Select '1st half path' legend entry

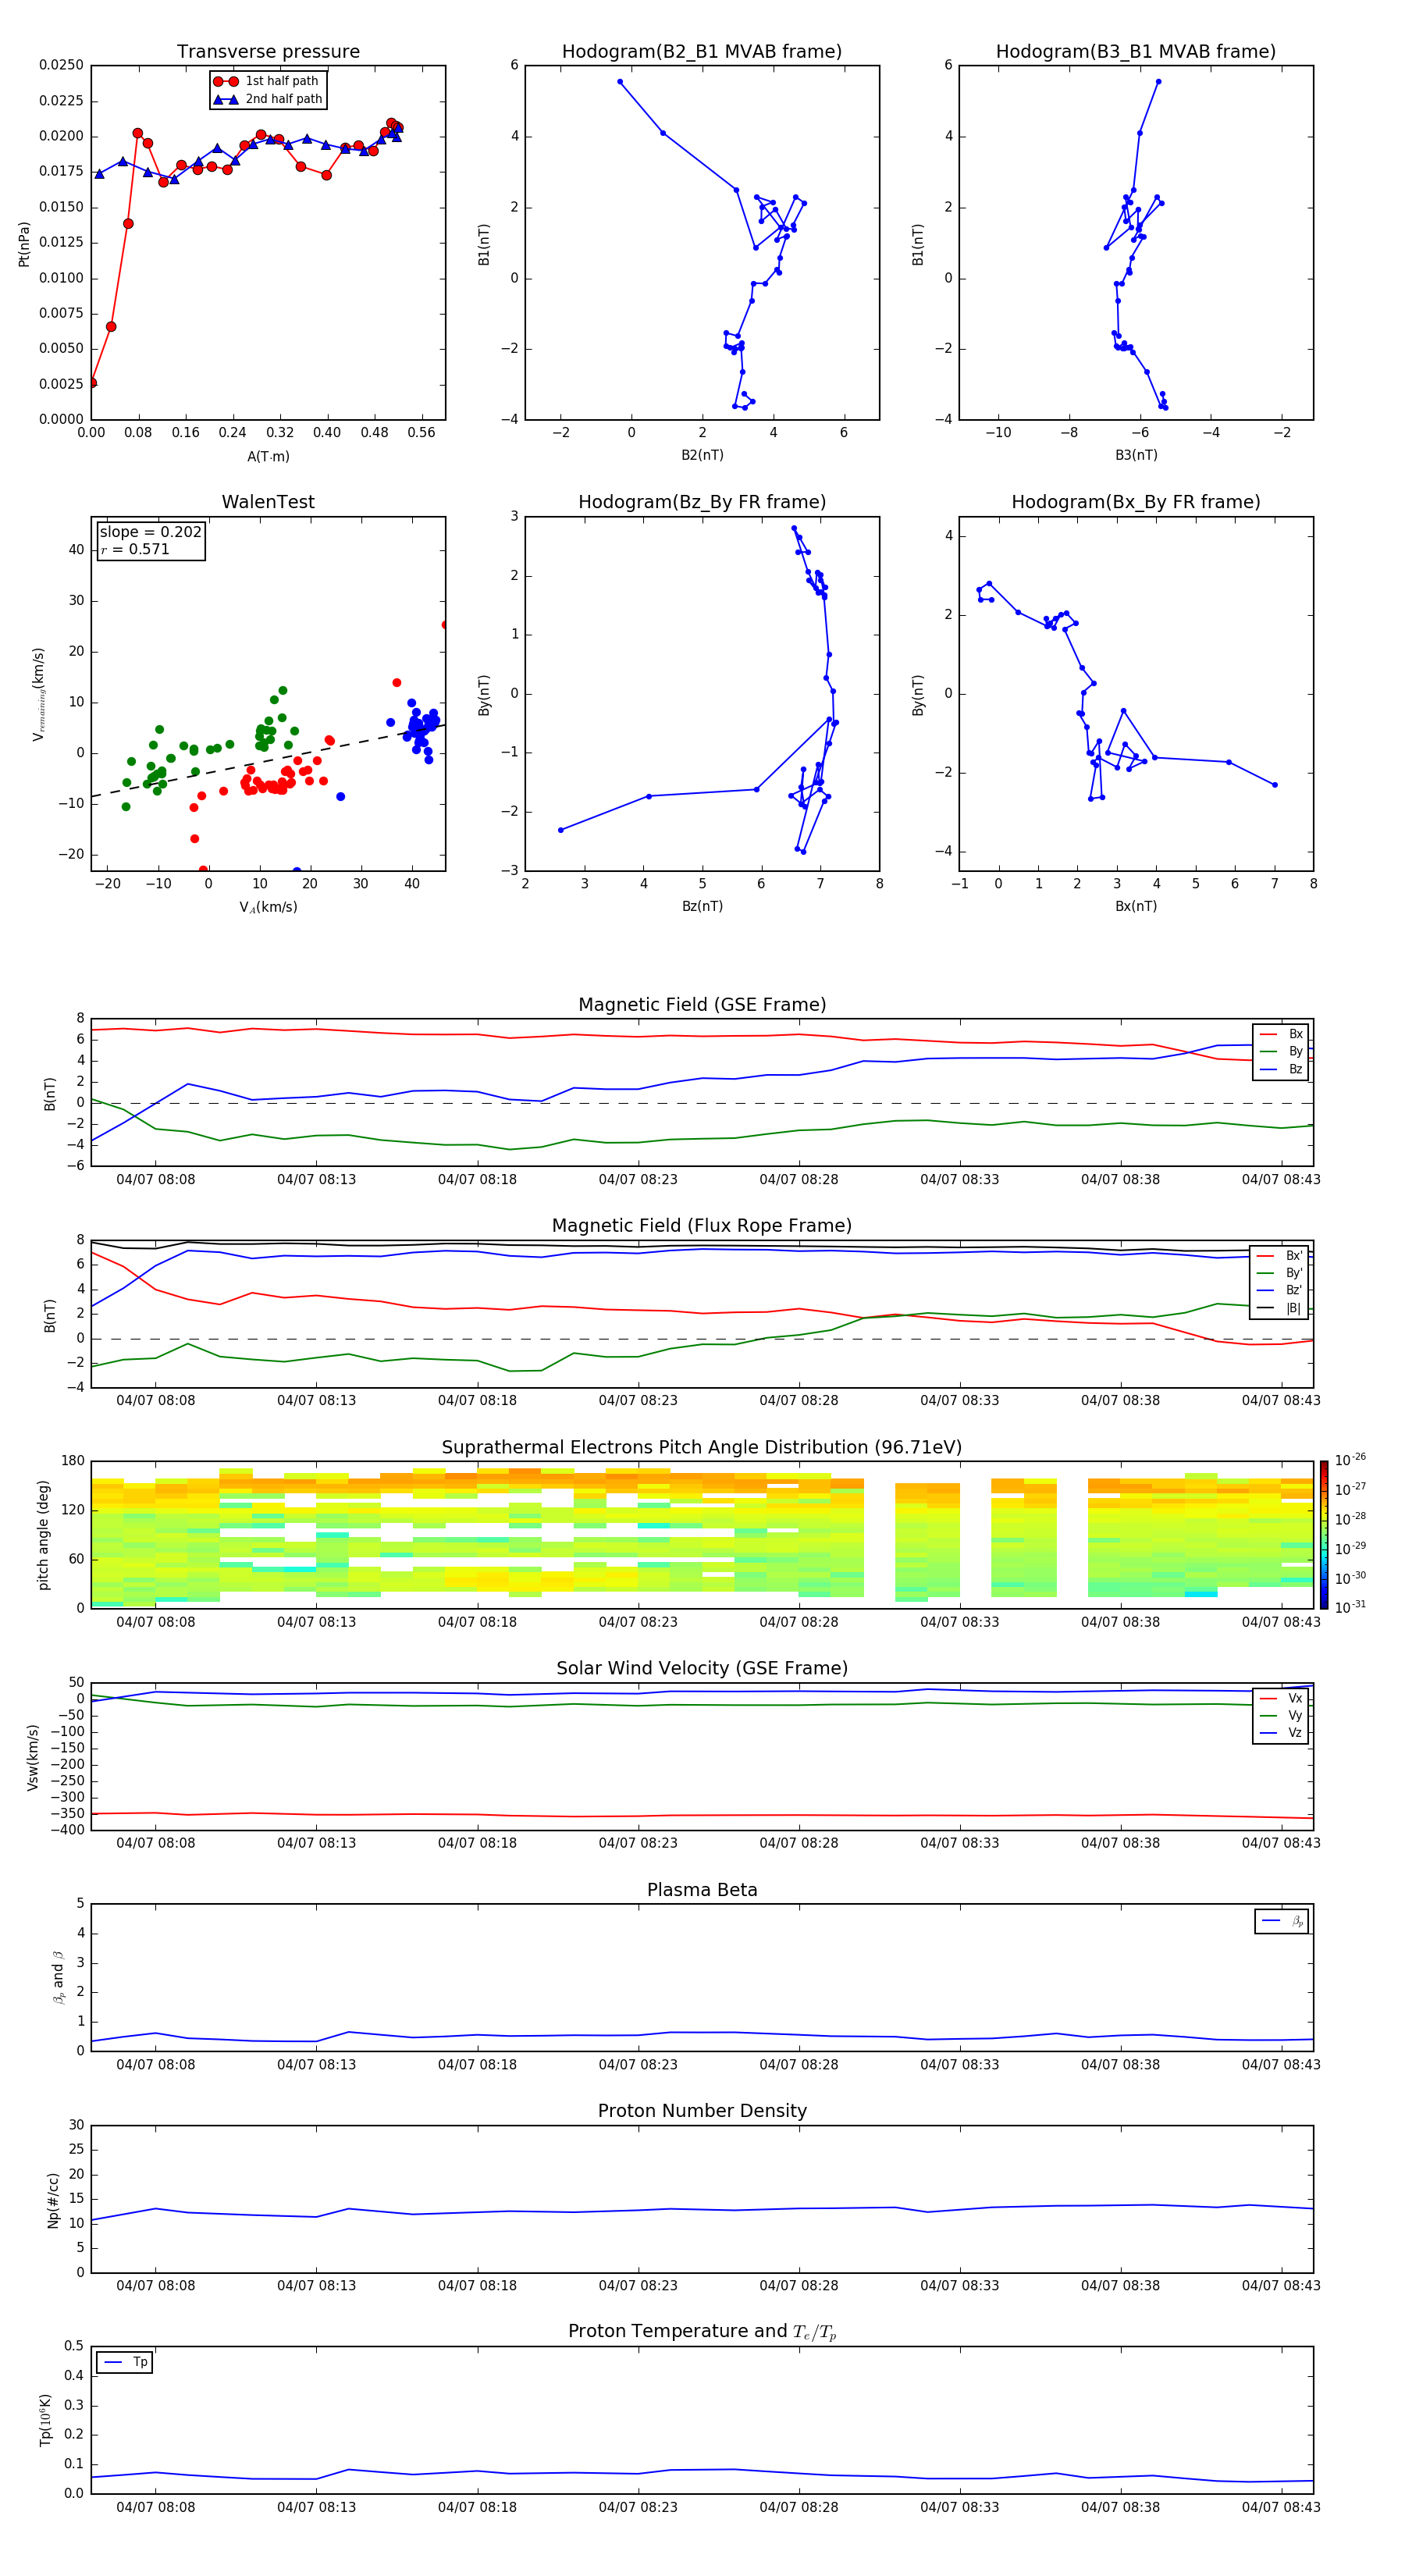click(267, 81)
